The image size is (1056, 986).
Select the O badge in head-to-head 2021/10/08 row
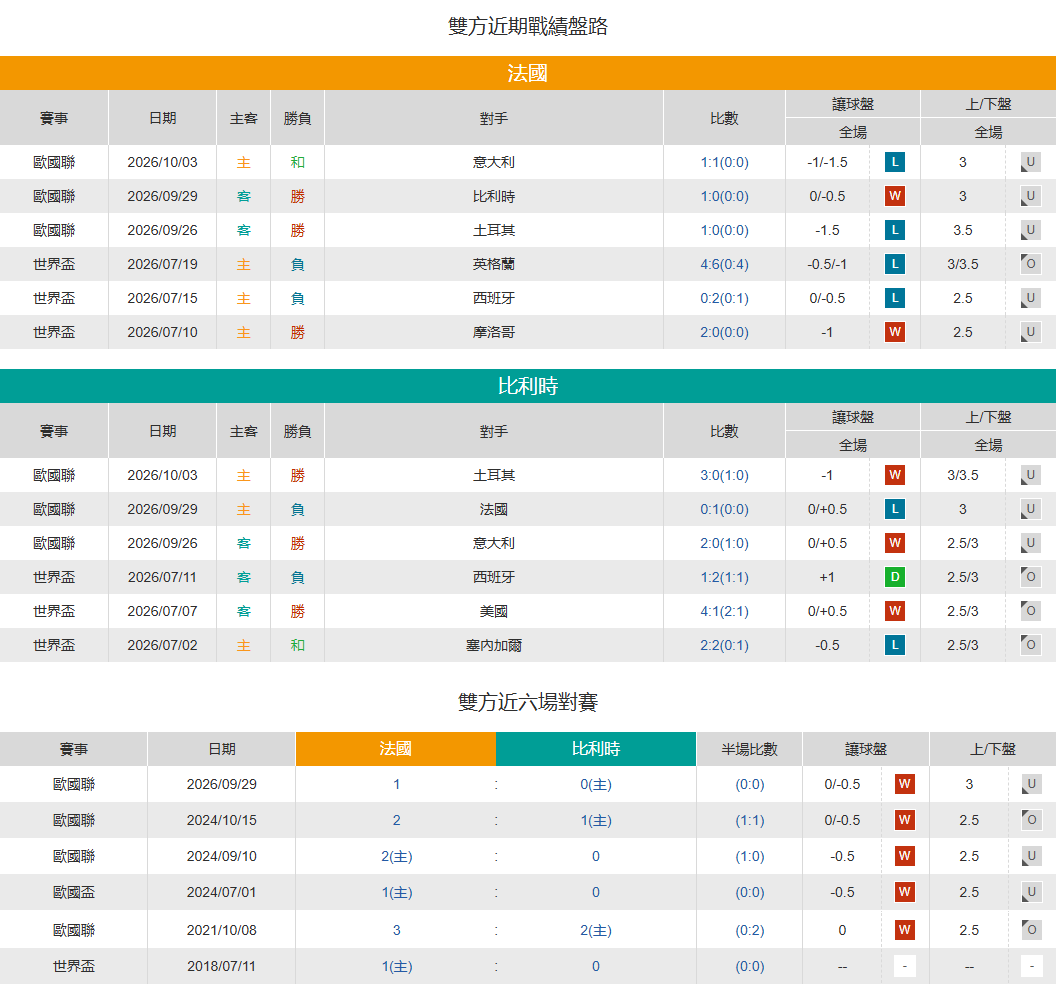[1032, 930]
